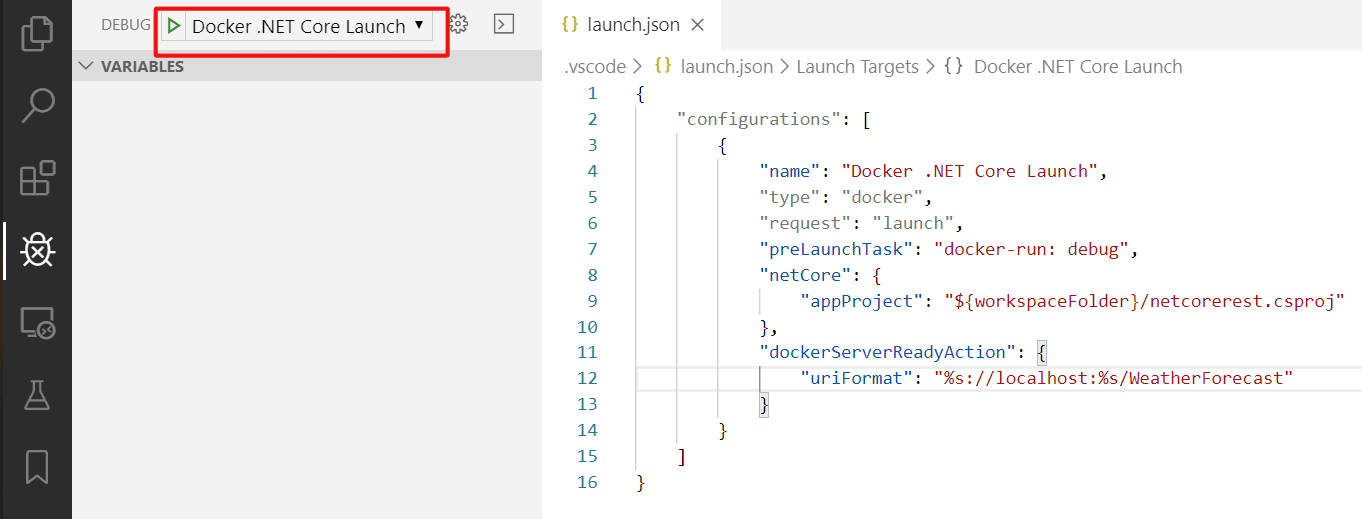Collapse the VARIABLES section
The height and width of the screenshot is (519, 1362).
[306, 66]
